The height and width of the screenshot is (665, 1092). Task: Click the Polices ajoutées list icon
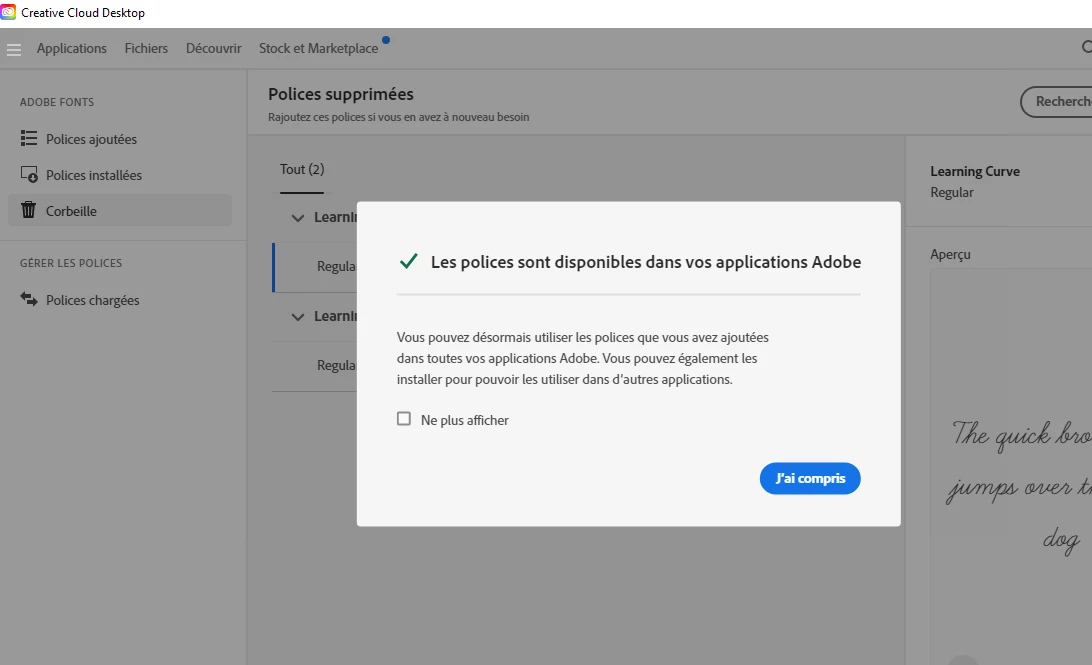tap(29, 139)
